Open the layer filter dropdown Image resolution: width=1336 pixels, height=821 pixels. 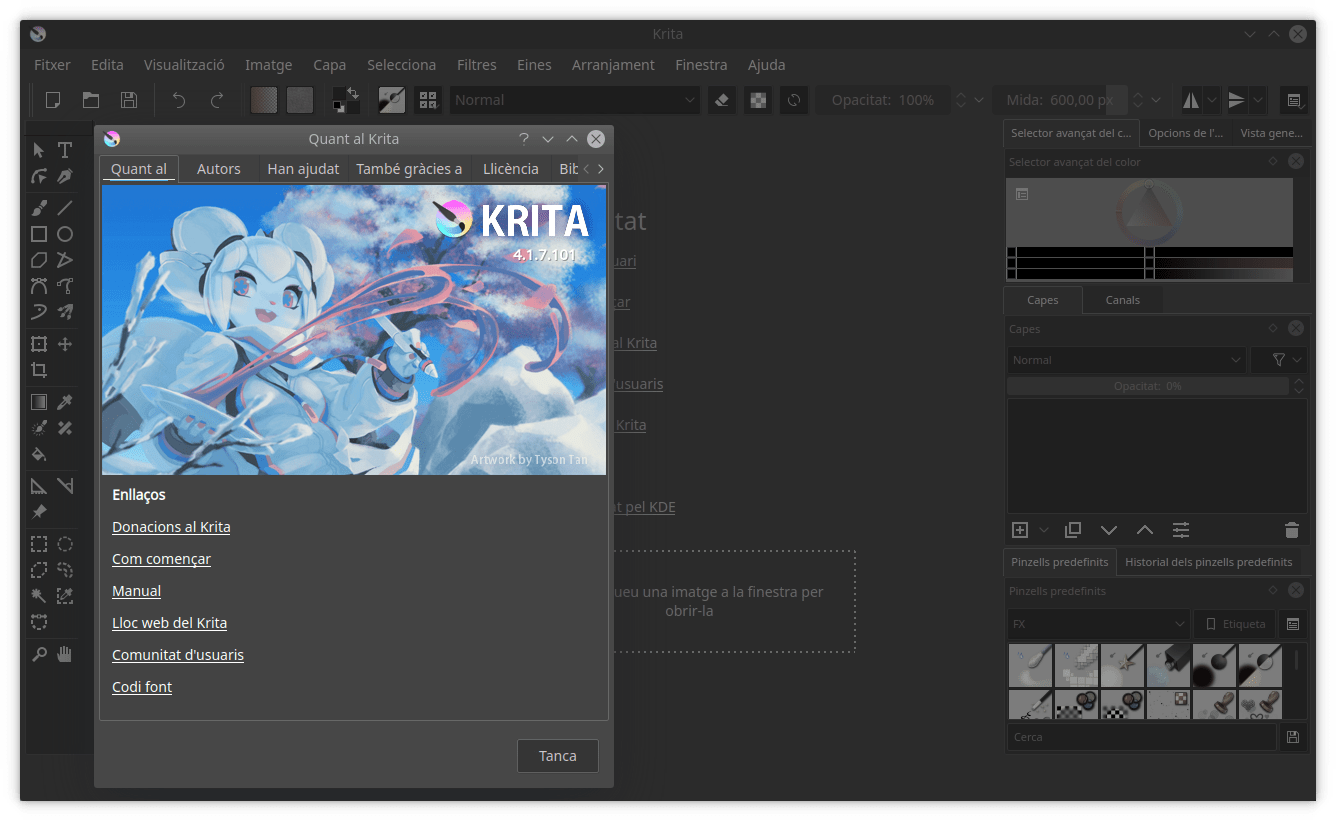tap(1279, 360)
